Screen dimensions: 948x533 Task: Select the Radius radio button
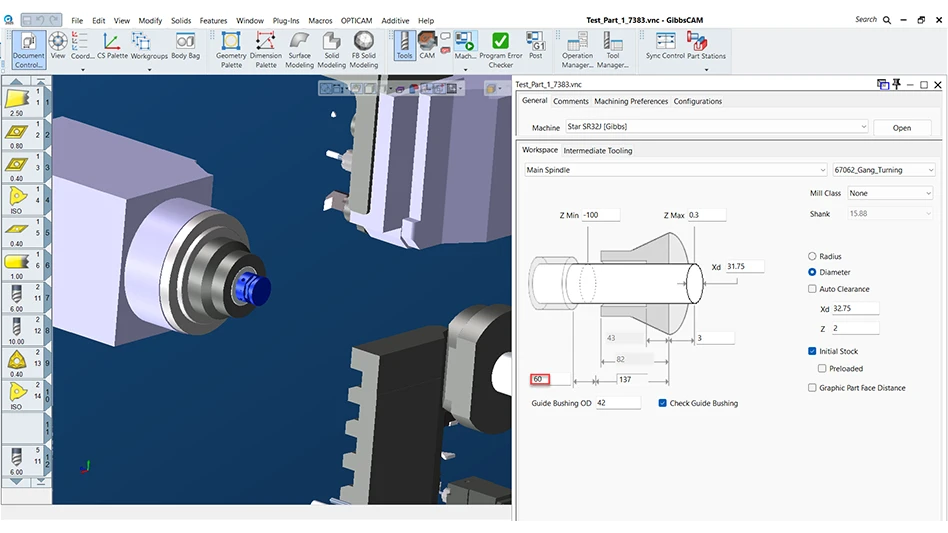point(812,256)
